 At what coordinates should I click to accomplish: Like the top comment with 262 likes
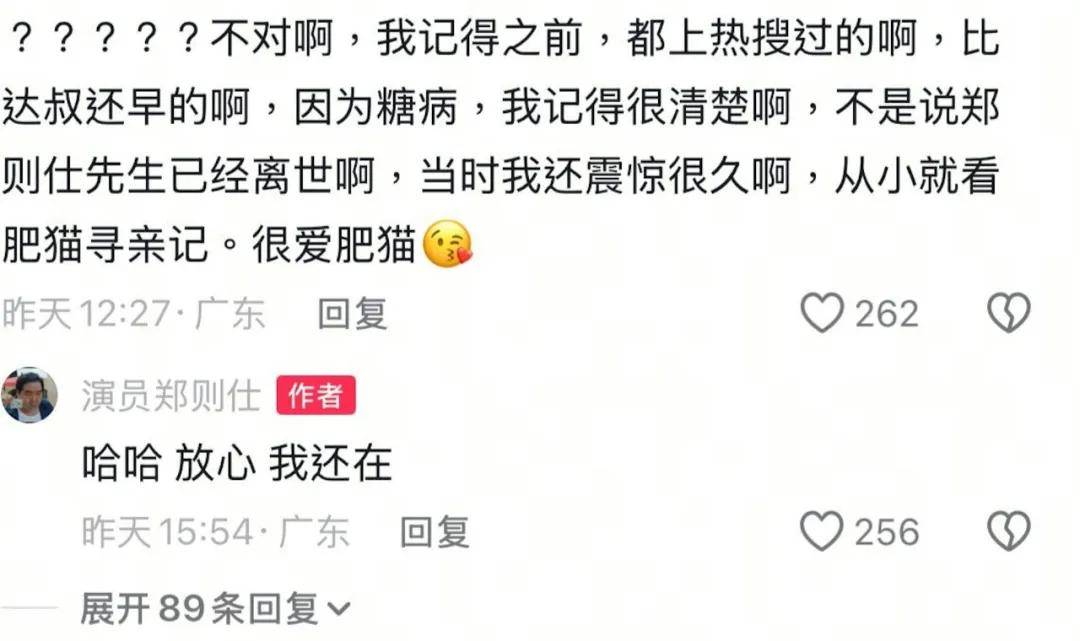822,313
